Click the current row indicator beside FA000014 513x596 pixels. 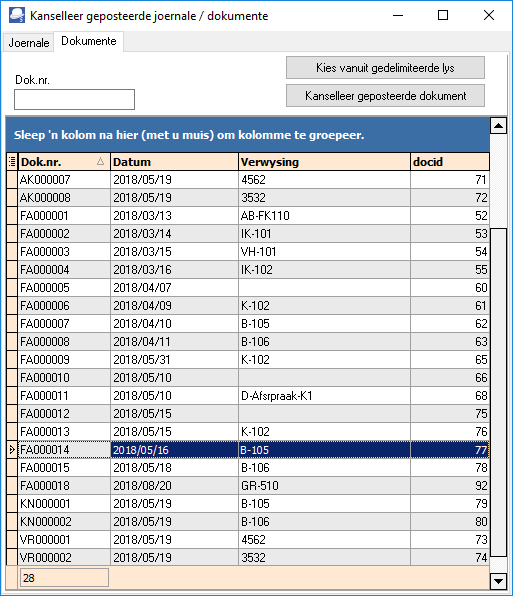[12, 450]
